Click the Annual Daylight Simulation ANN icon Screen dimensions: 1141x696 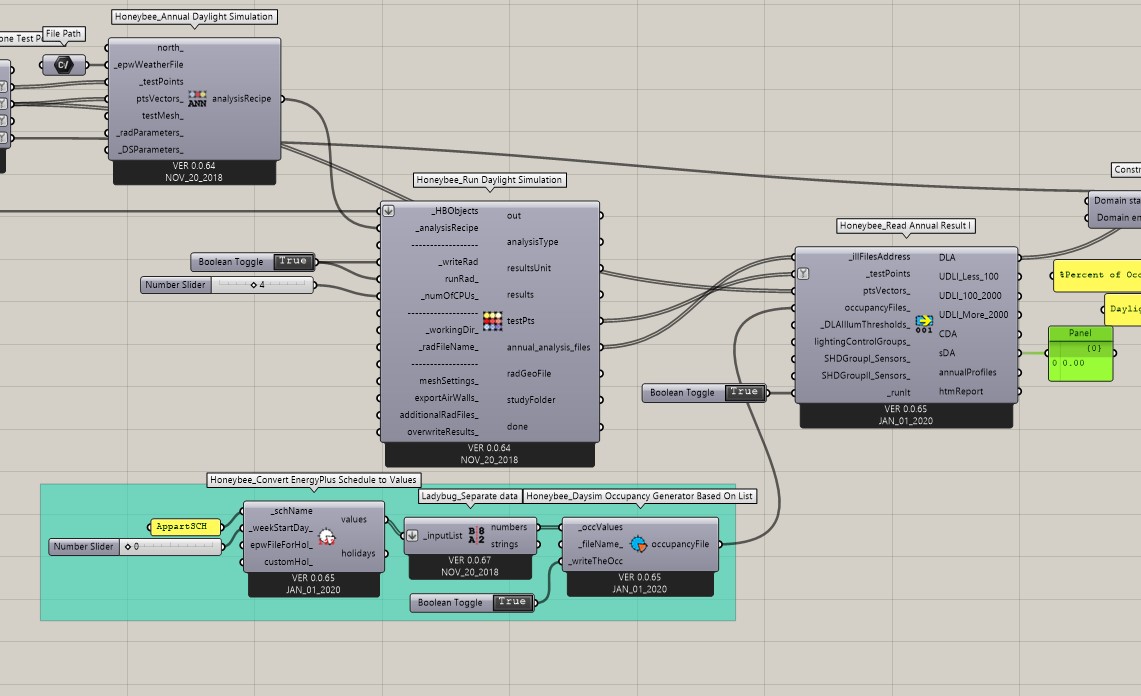197,99
